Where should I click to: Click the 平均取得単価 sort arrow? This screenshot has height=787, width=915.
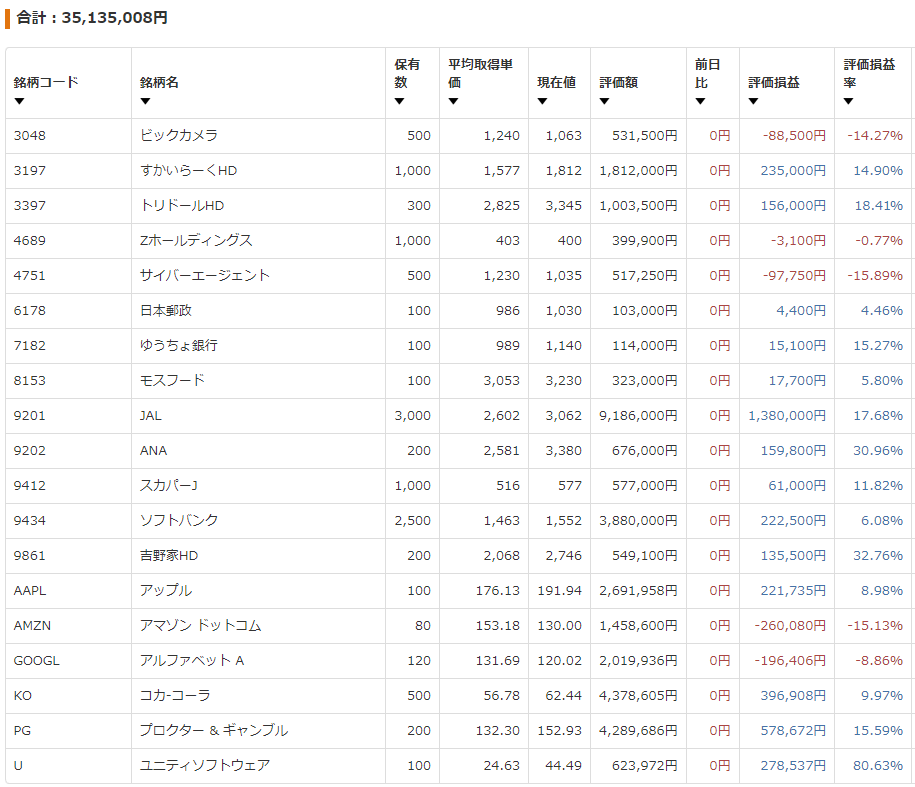(453, 101)
